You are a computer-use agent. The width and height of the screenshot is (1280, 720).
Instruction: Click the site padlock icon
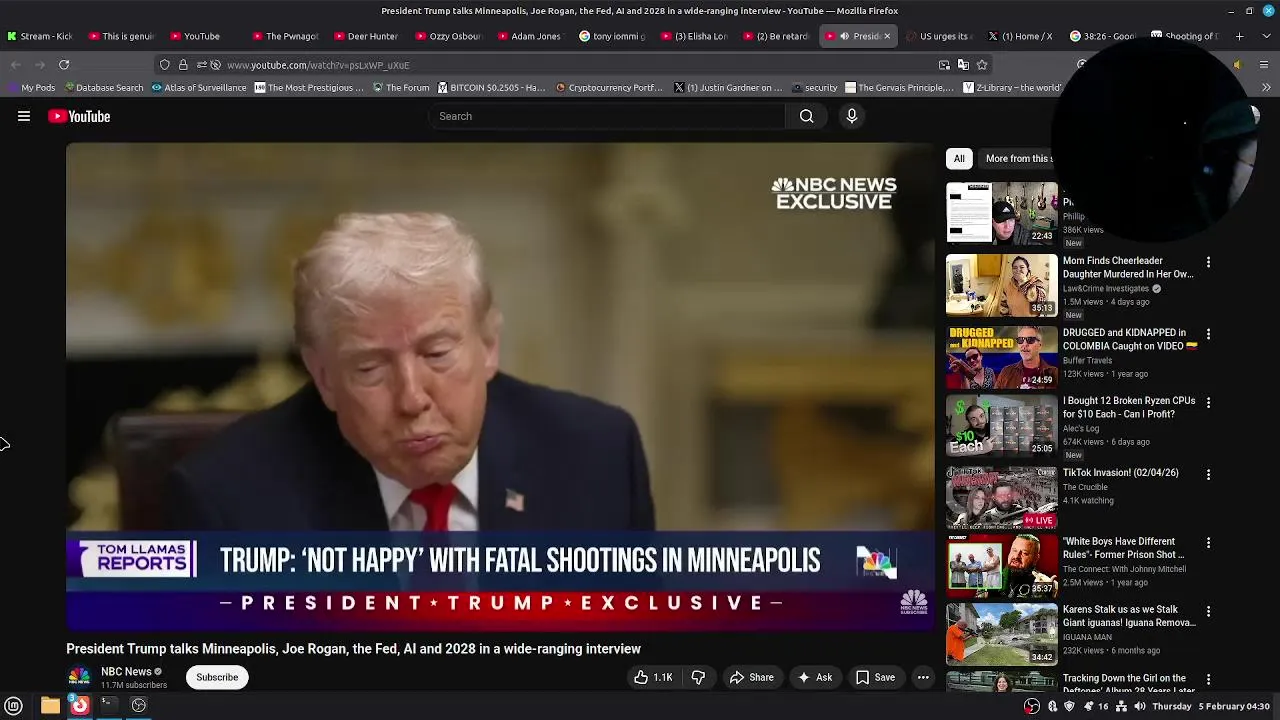tap(183, 65)
